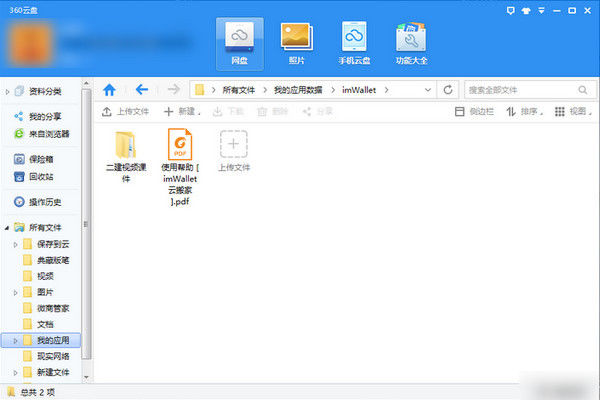Collapse the 所有文件 tree node
This screenshot has width=600, height=400.
point(8,227)
